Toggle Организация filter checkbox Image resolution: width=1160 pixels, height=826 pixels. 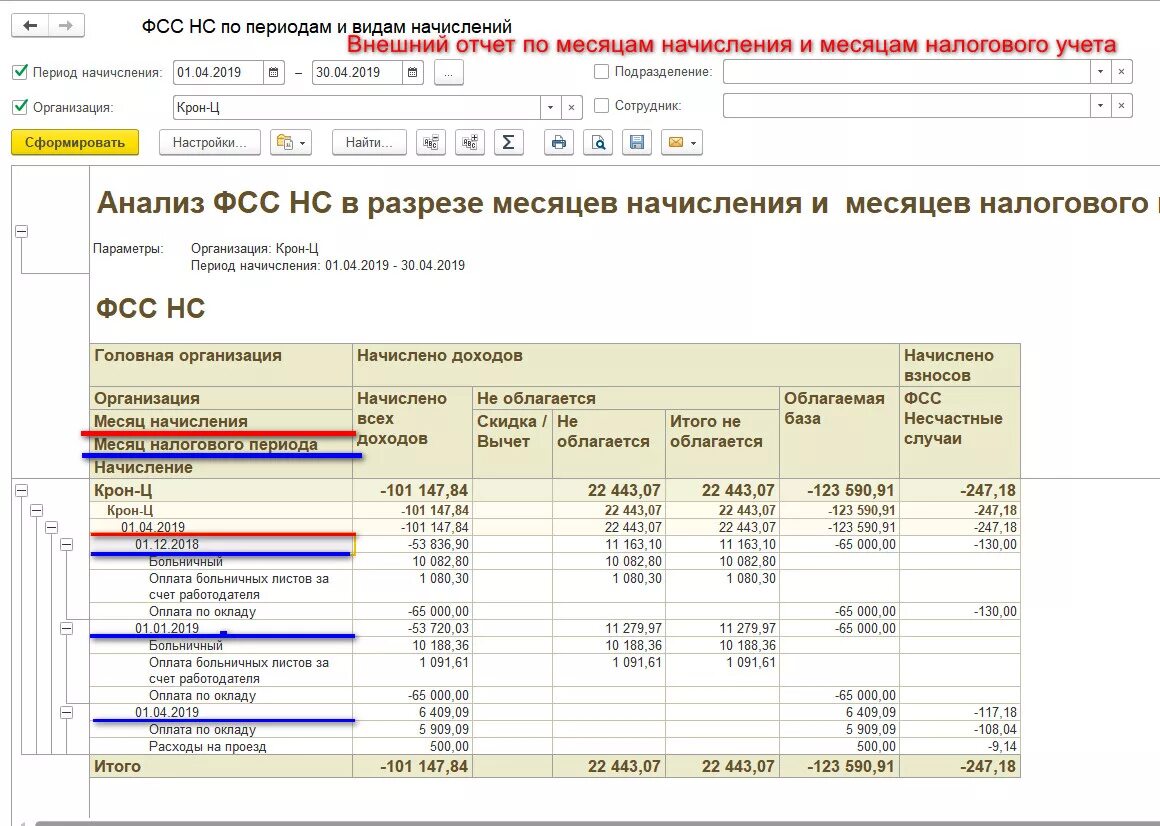tap(21, 107)
